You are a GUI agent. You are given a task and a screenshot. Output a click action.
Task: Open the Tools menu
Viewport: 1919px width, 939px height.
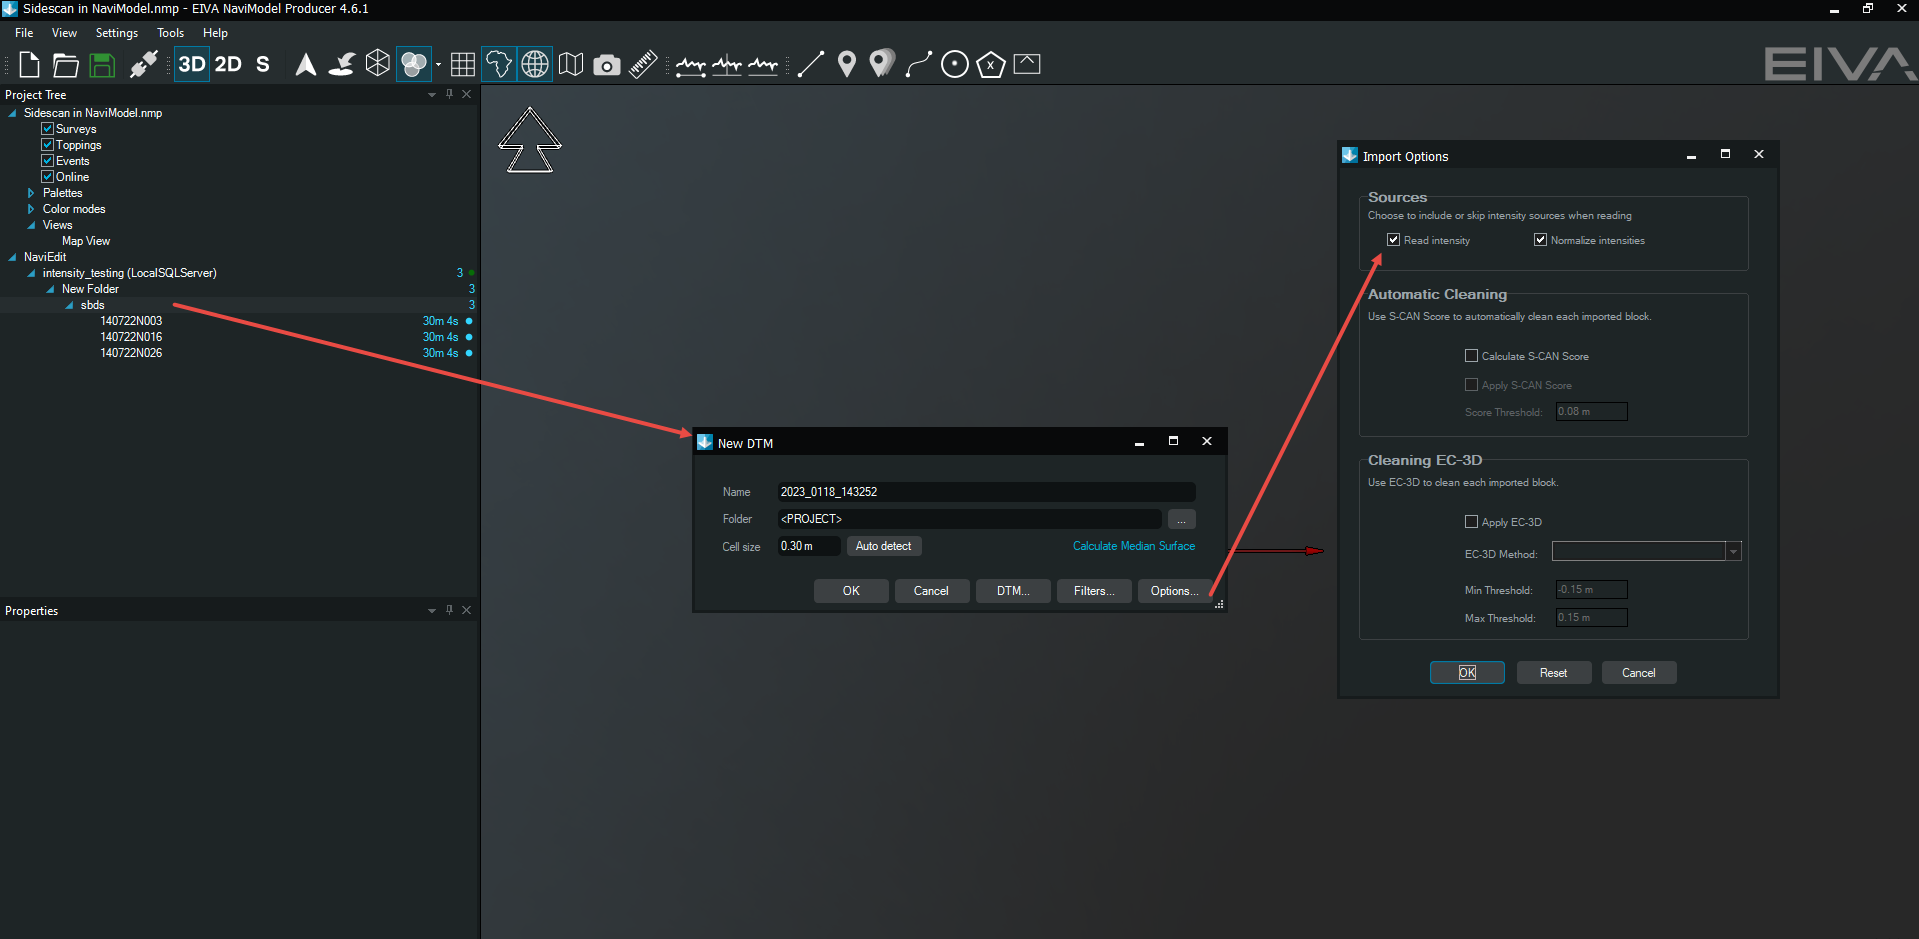(x=170, y=33)
